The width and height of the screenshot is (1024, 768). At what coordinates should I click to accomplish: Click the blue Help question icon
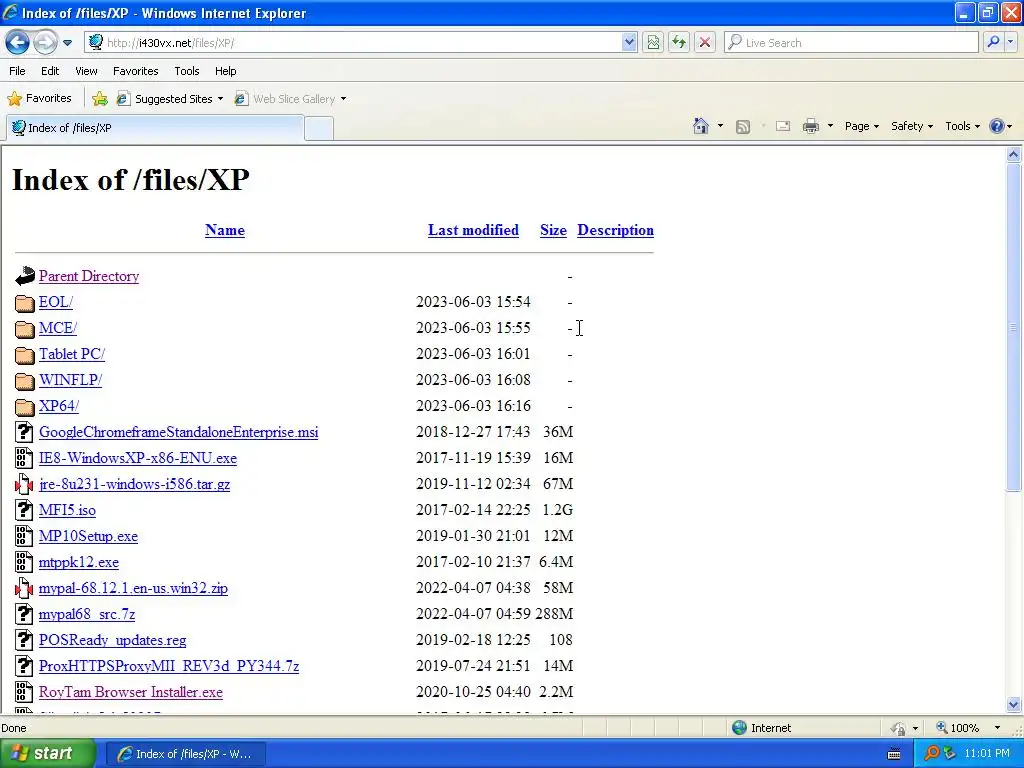(x=997, y=126)
